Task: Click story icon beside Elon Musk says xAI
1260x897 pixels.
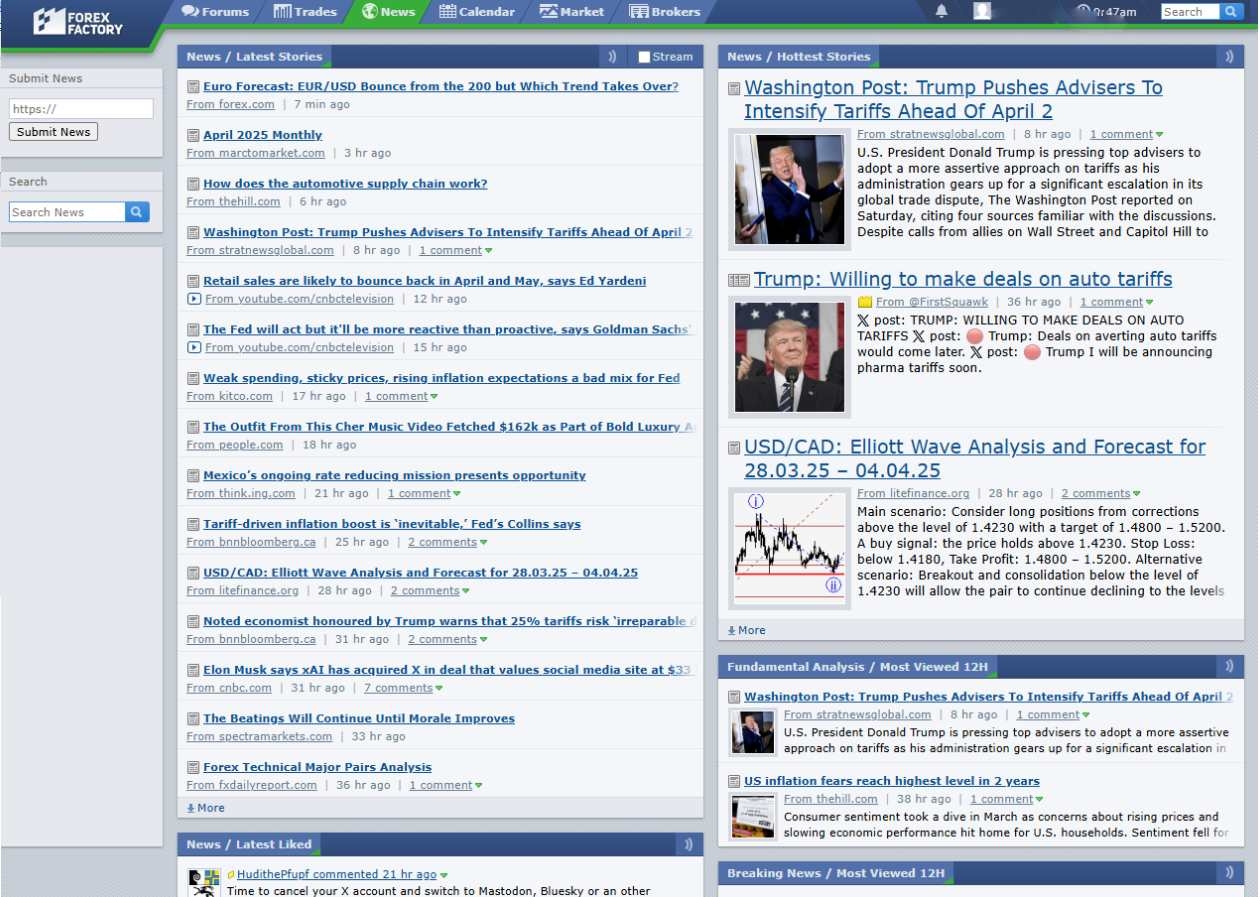Action: click(194, 671)
